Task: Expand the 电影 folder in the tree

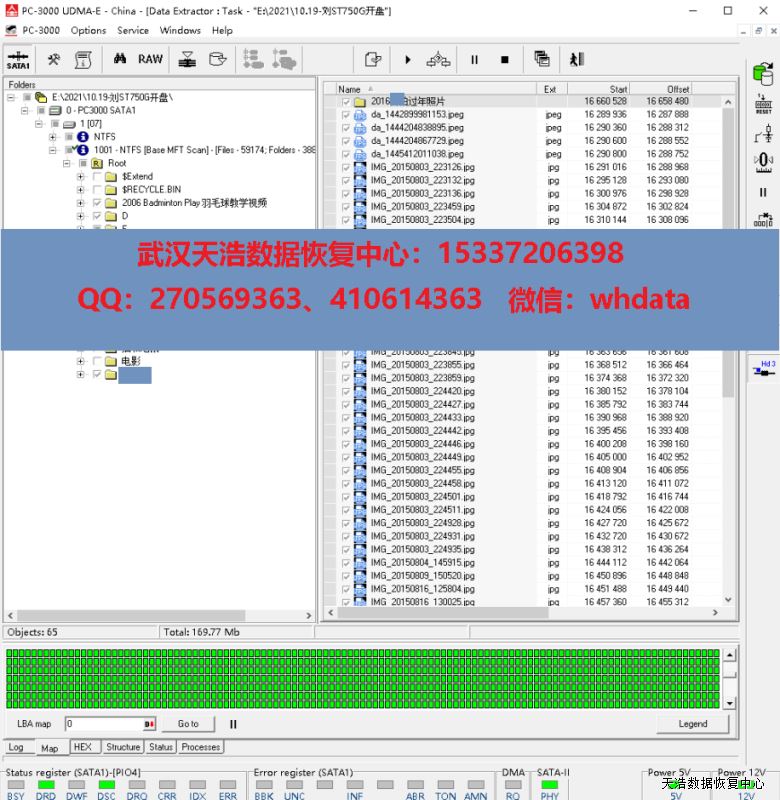Action: click(81, 361)
